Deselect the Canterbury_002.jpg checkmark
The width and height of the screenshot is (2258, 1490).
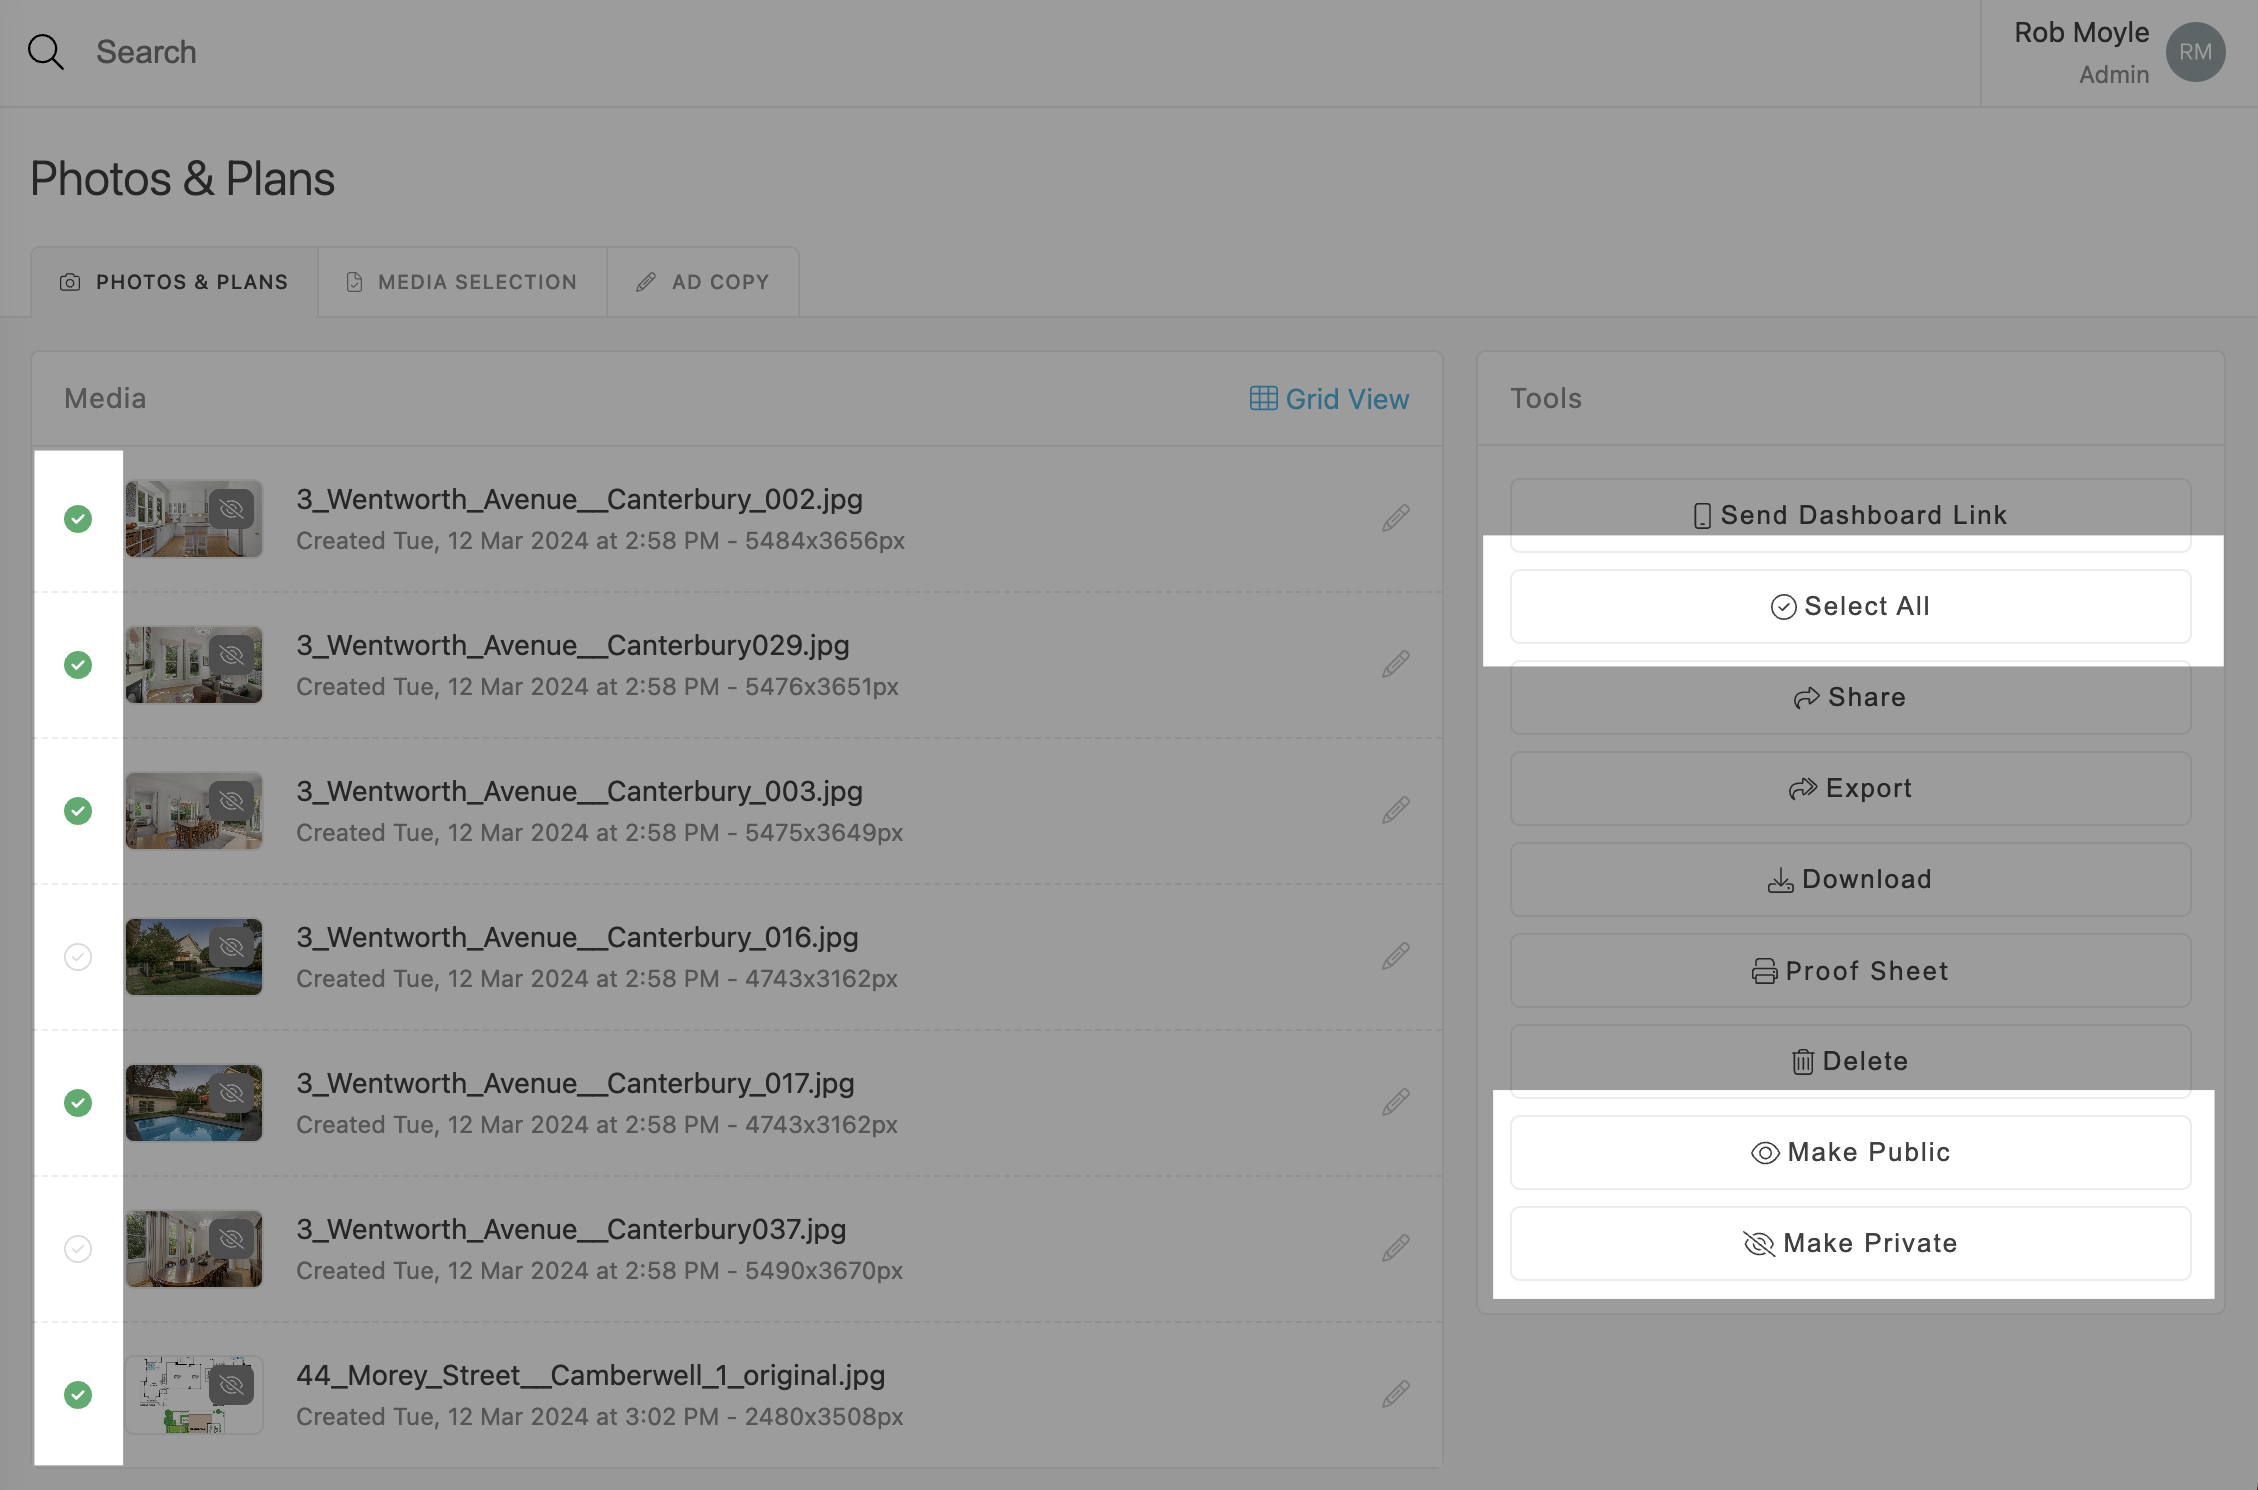point(78,519)
